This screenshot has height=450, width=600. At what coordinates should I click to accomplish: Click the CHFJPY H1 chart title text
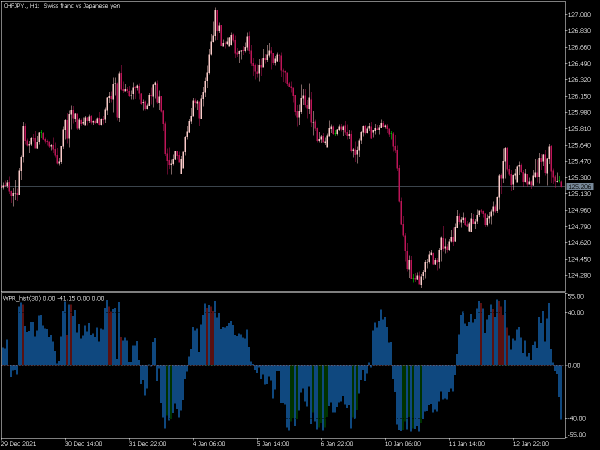[62, 6]
